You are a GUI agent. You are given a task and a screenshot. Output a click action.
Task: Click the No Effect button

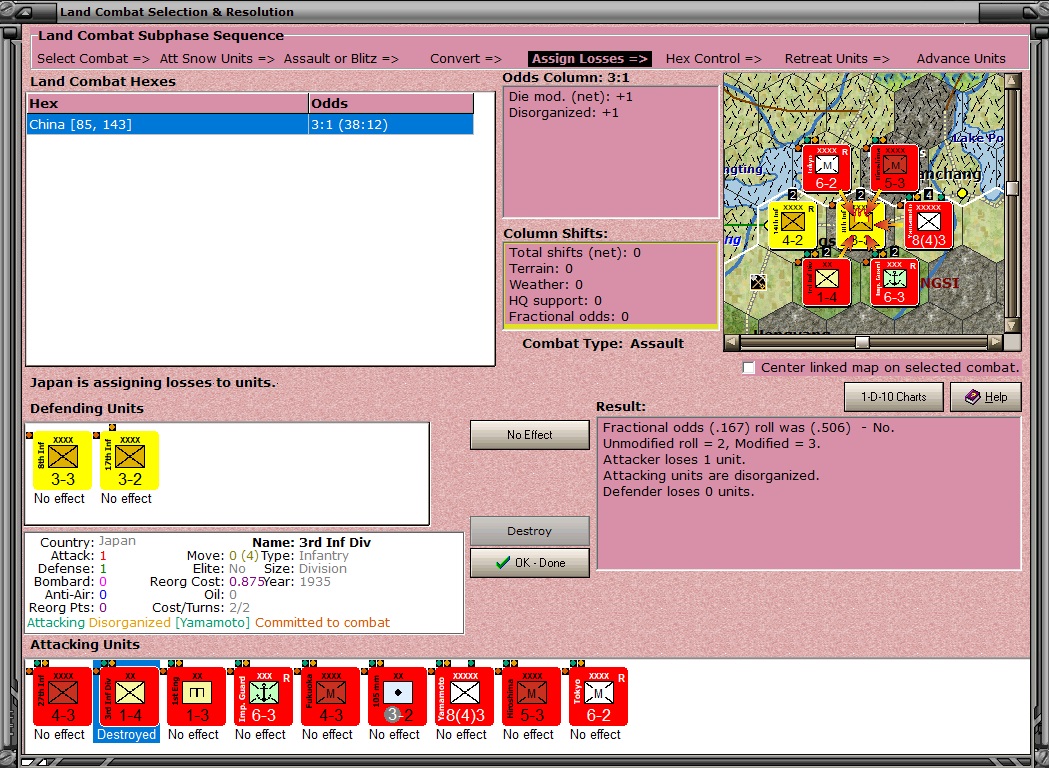(x=529, y=435)
